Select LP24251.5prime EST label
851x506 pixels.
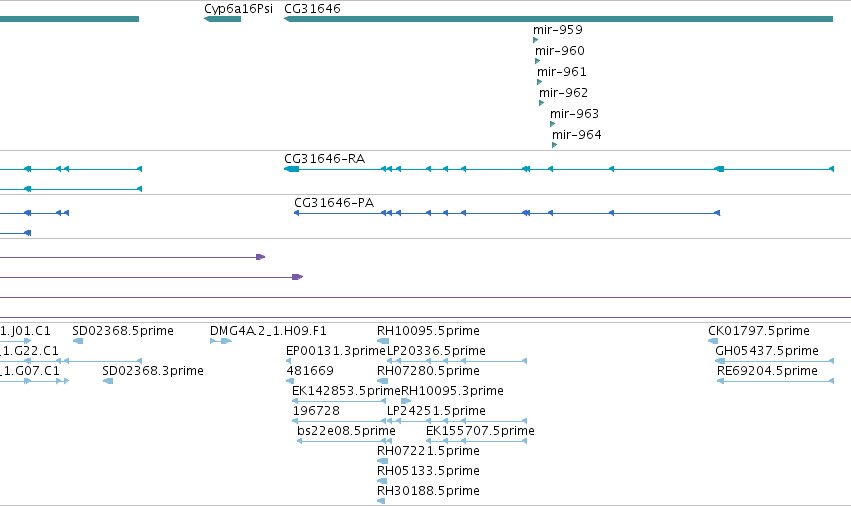(436, 411)
